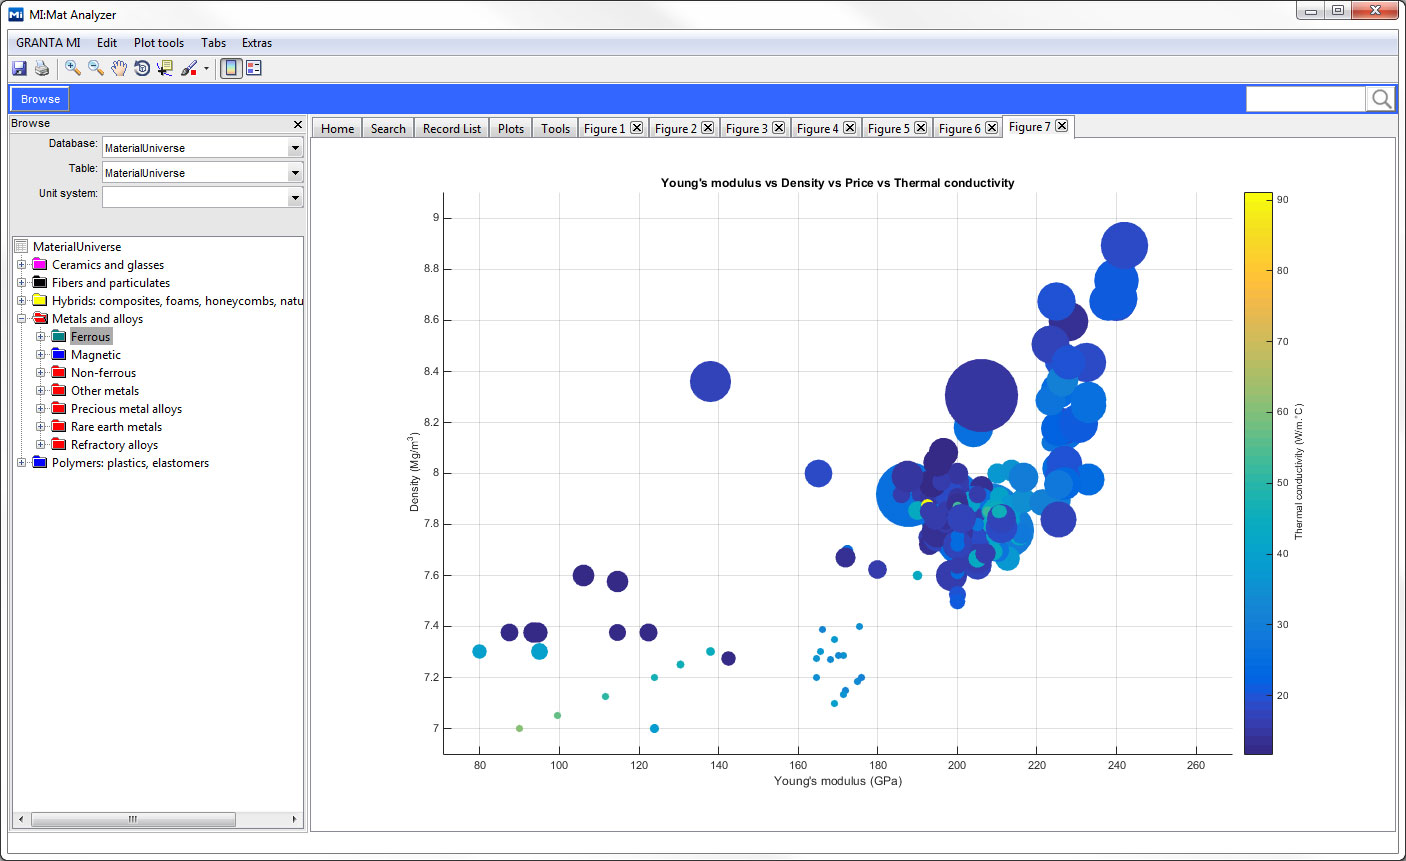Select the Zoom In tool

pos(72,67)
